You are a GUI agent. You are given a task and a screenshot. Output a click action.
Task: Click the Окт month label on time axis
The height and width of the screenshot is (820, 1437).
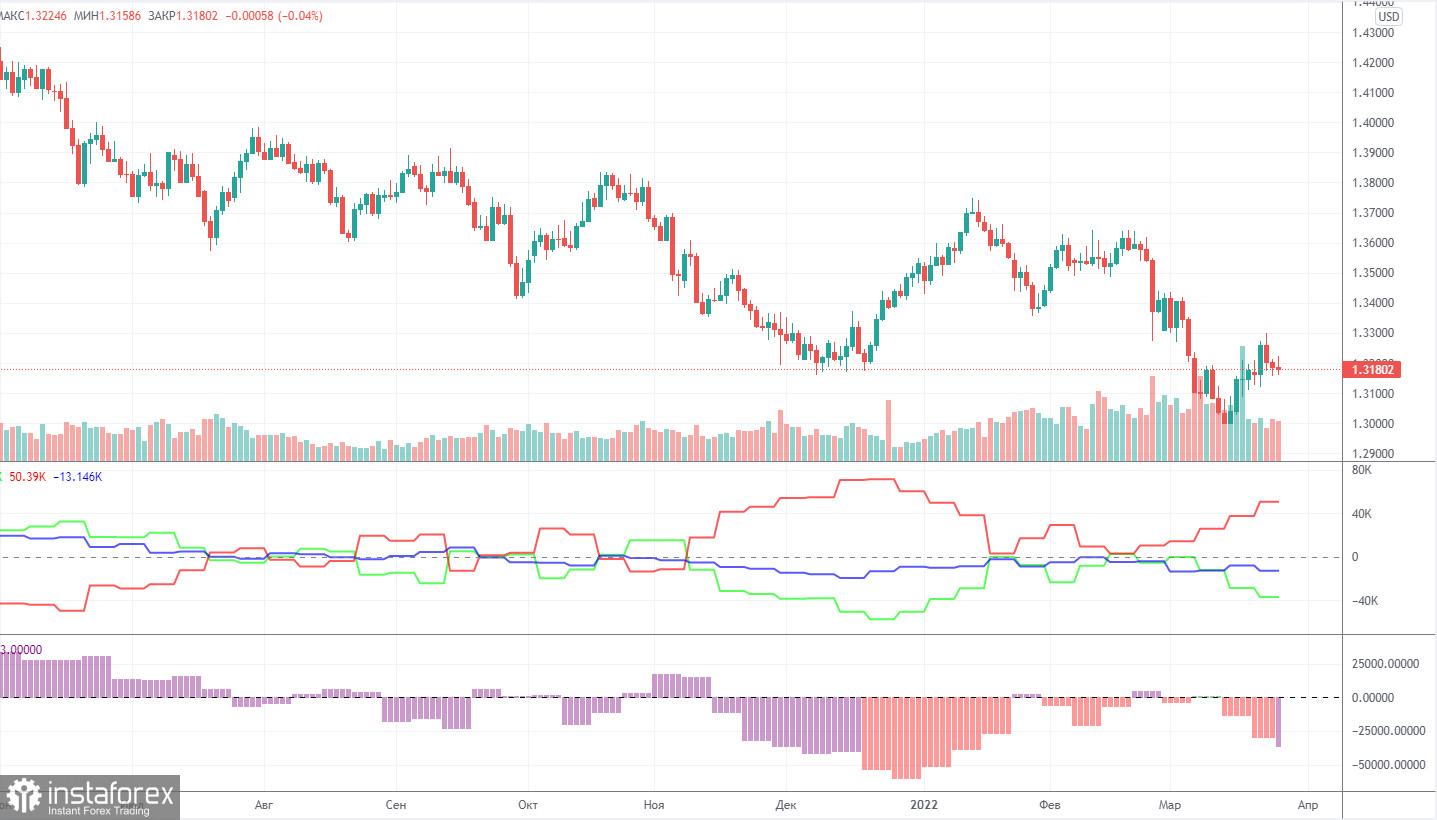(529, 804)
